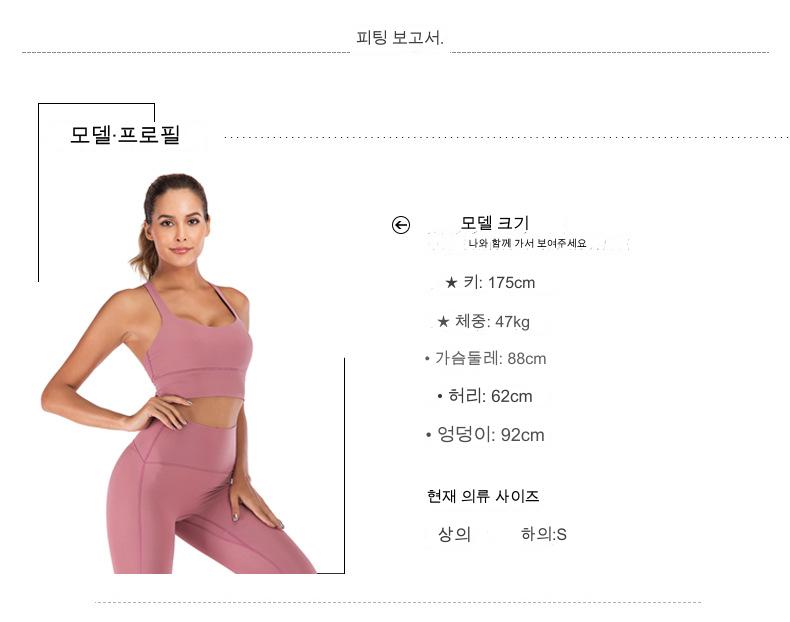The image size is (790, 622).
Task: Click the bullet before 가슴둘레: 88cm
Action: tap(427, 359)
